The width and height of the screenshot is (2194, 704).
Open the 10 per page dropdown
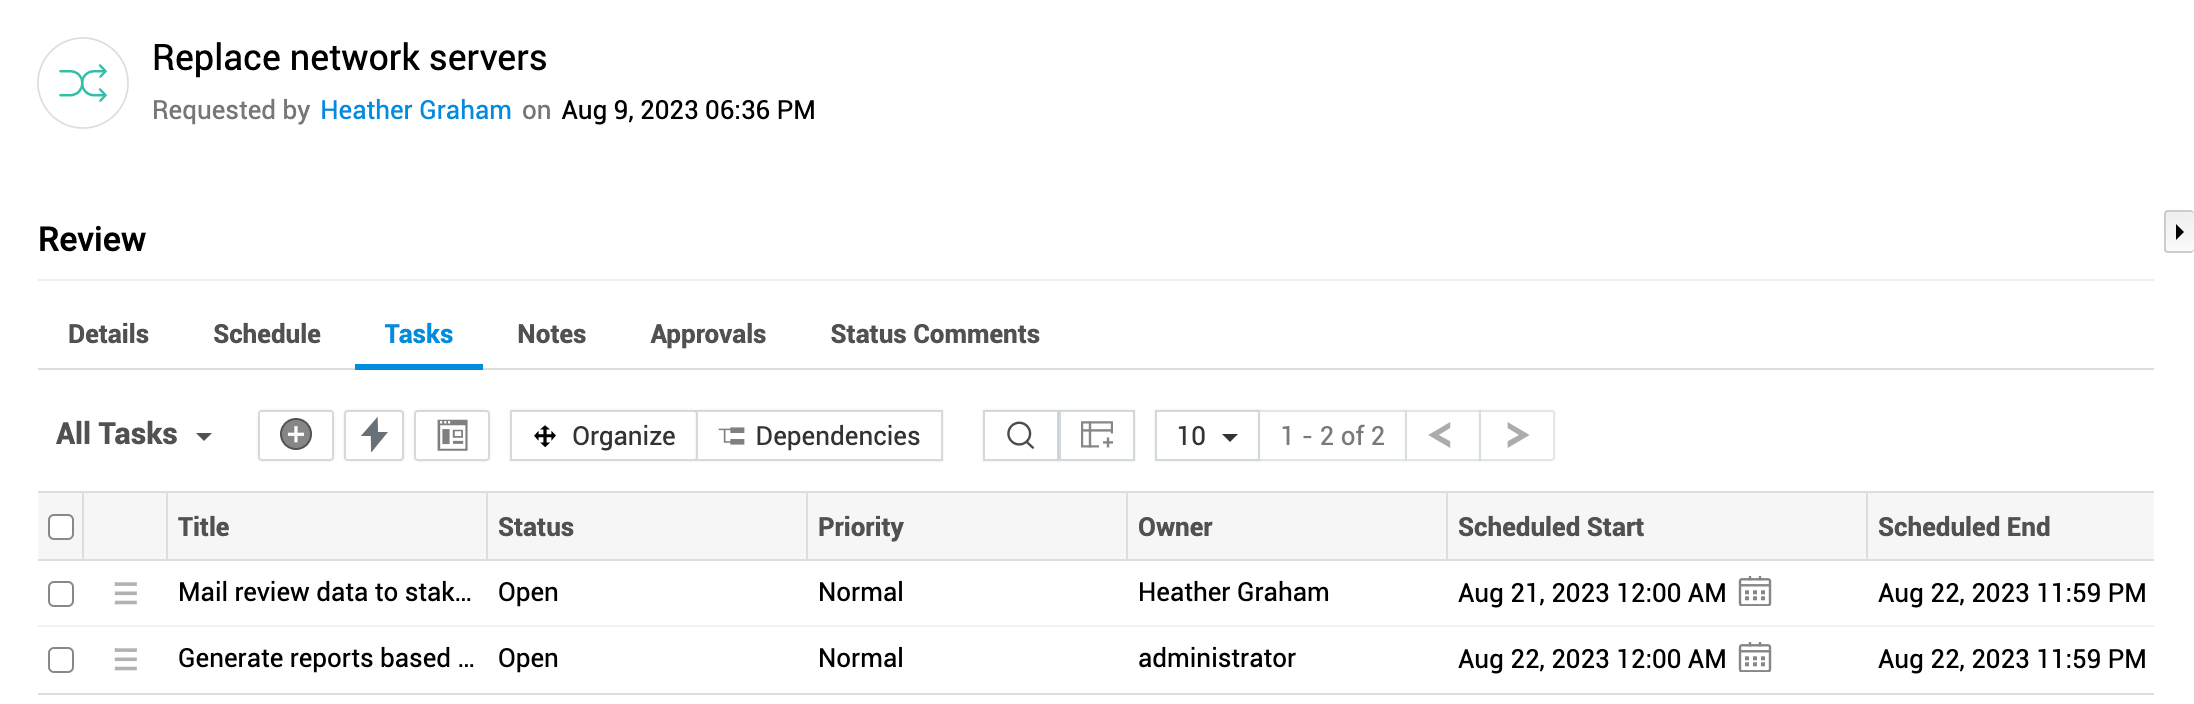point(1207,435)
